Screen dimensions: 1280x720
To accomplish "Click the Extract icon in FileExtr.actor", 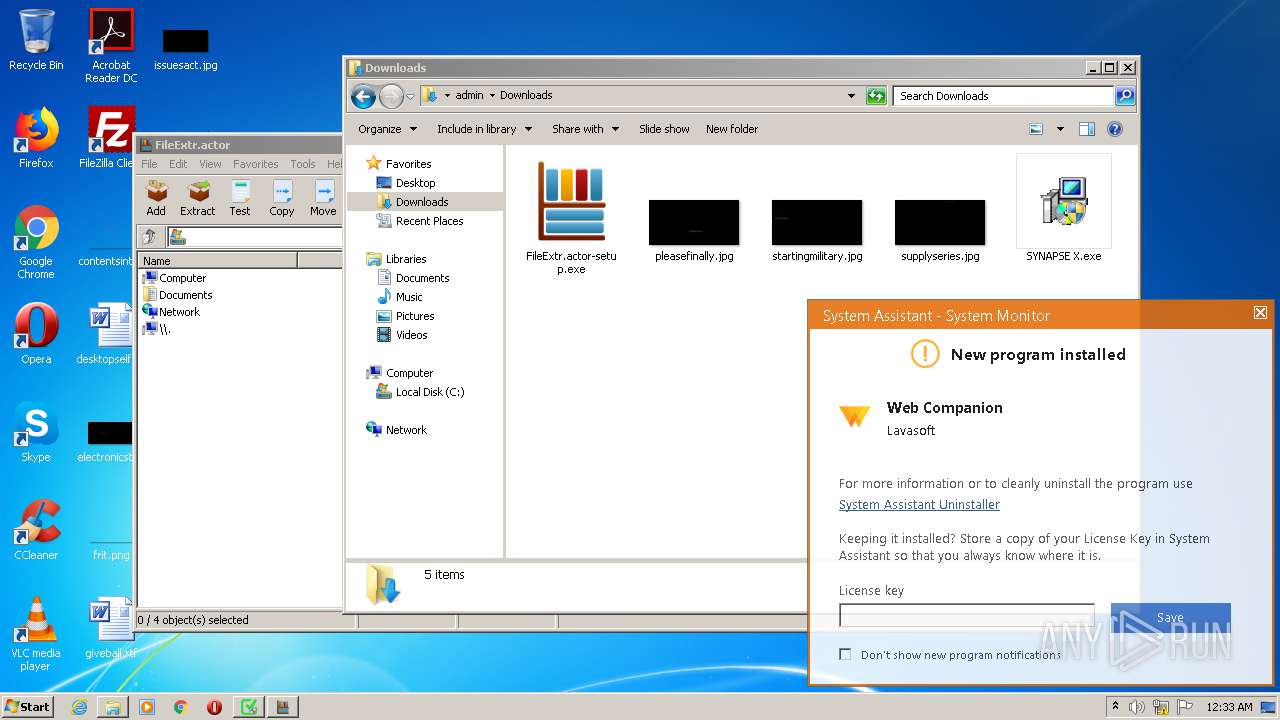I will (198, 198).
